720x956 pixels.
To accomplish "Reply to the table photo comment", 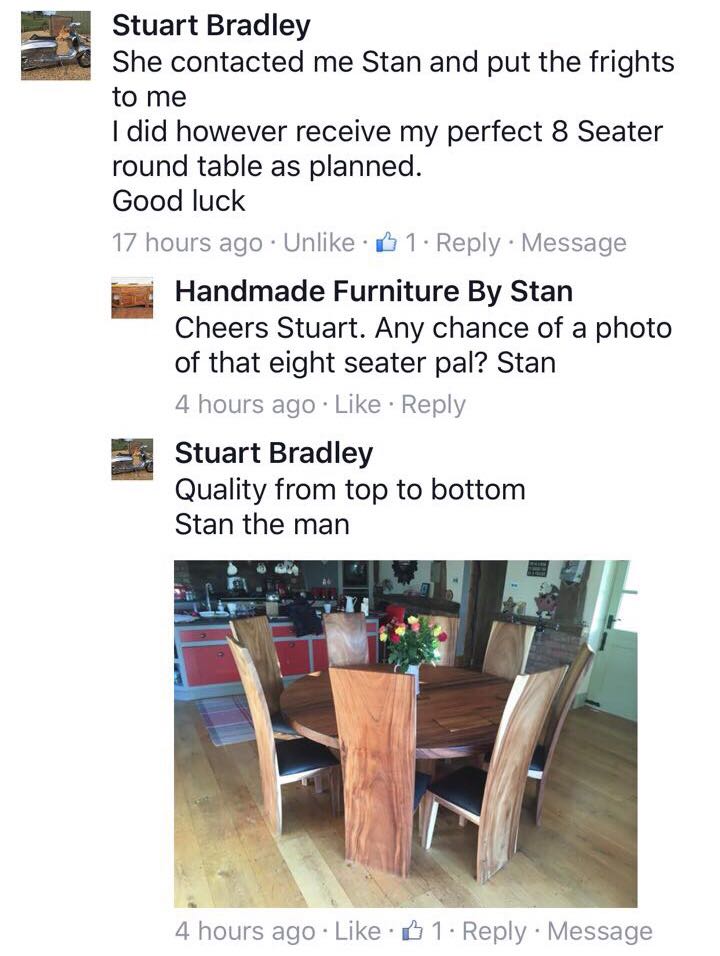I will click(494, 931).
